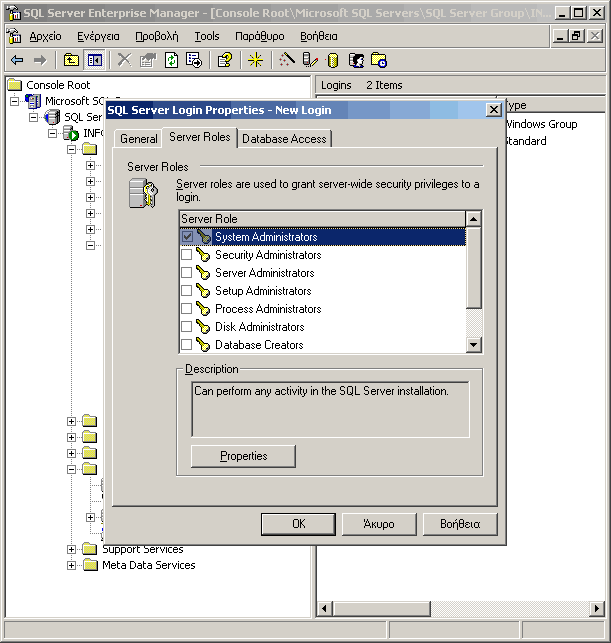Screen dimensions: 611x643
Task: Open the Tools menu
Action: point(207,36)
